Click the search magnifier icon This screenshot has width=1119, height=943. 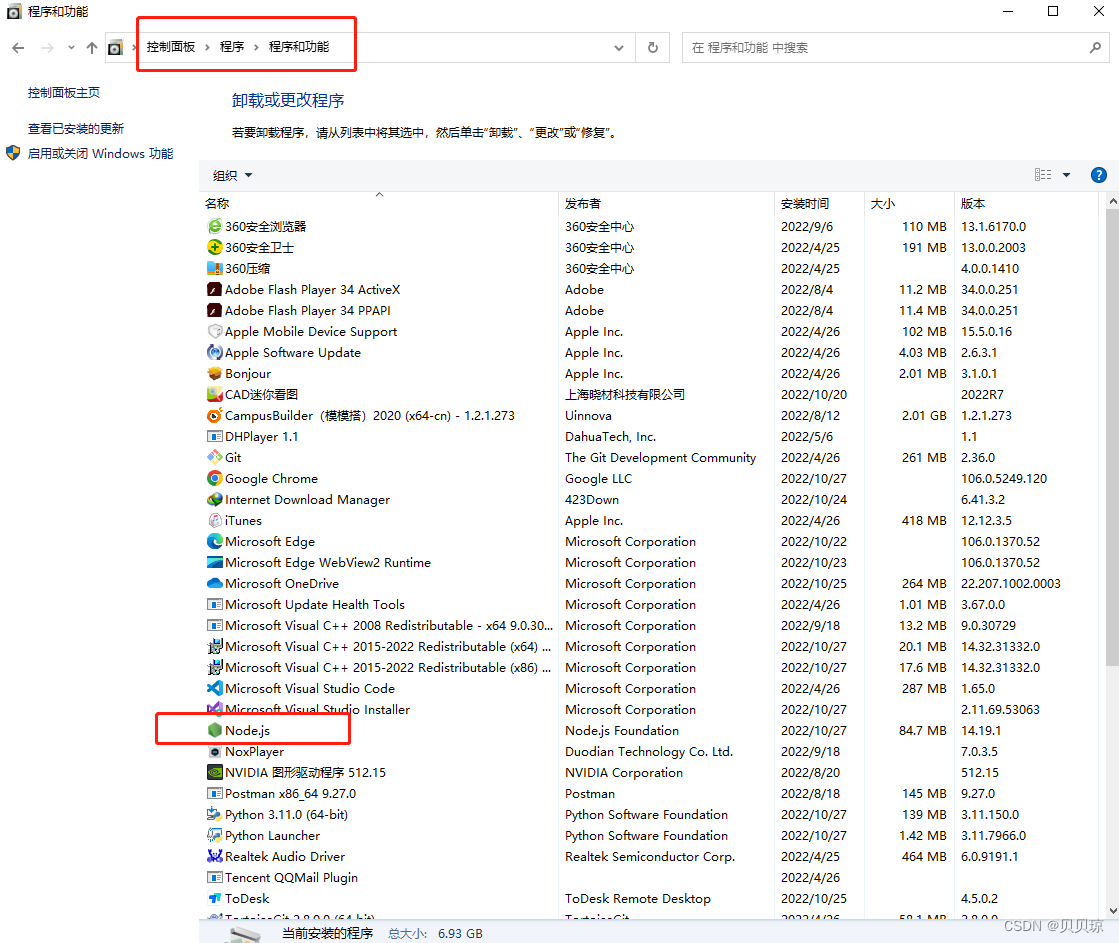(1095, 48)
